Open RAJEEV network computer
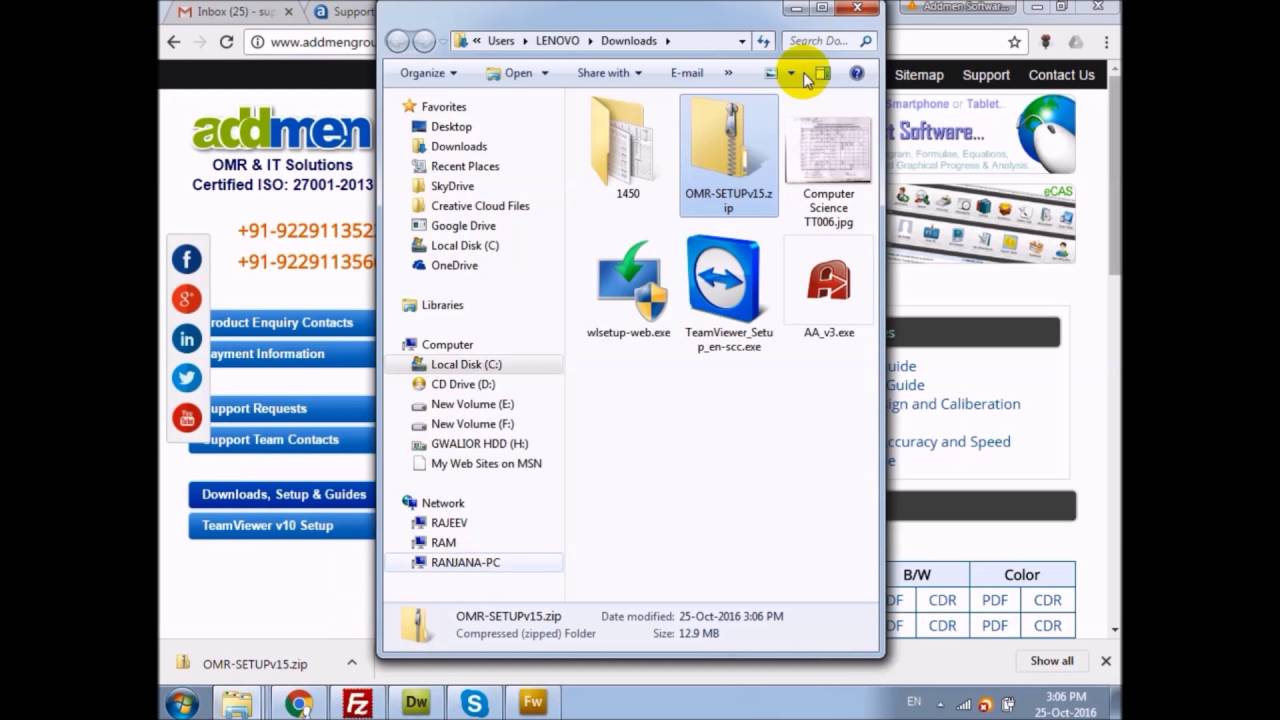Viewport: 1280px width, 720px height. (x=449, y=523)
